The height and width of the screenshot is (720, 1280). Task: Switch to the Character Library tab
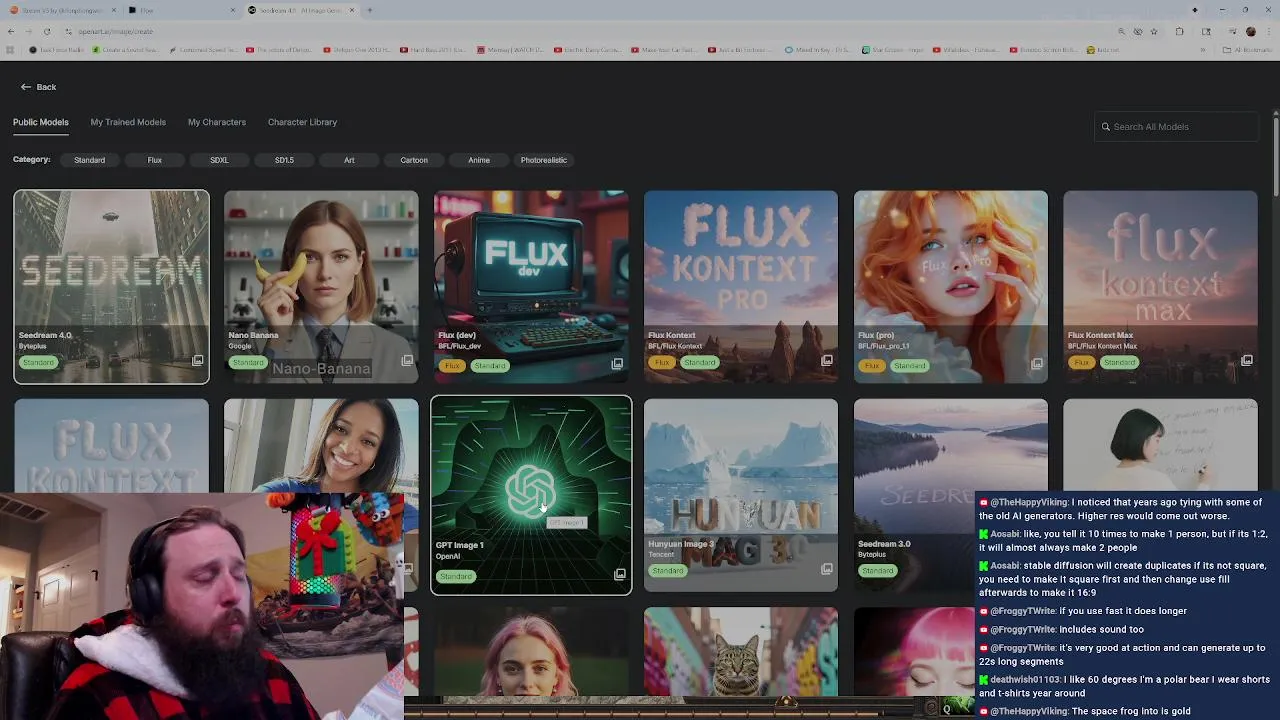click(x=302, y=122)
